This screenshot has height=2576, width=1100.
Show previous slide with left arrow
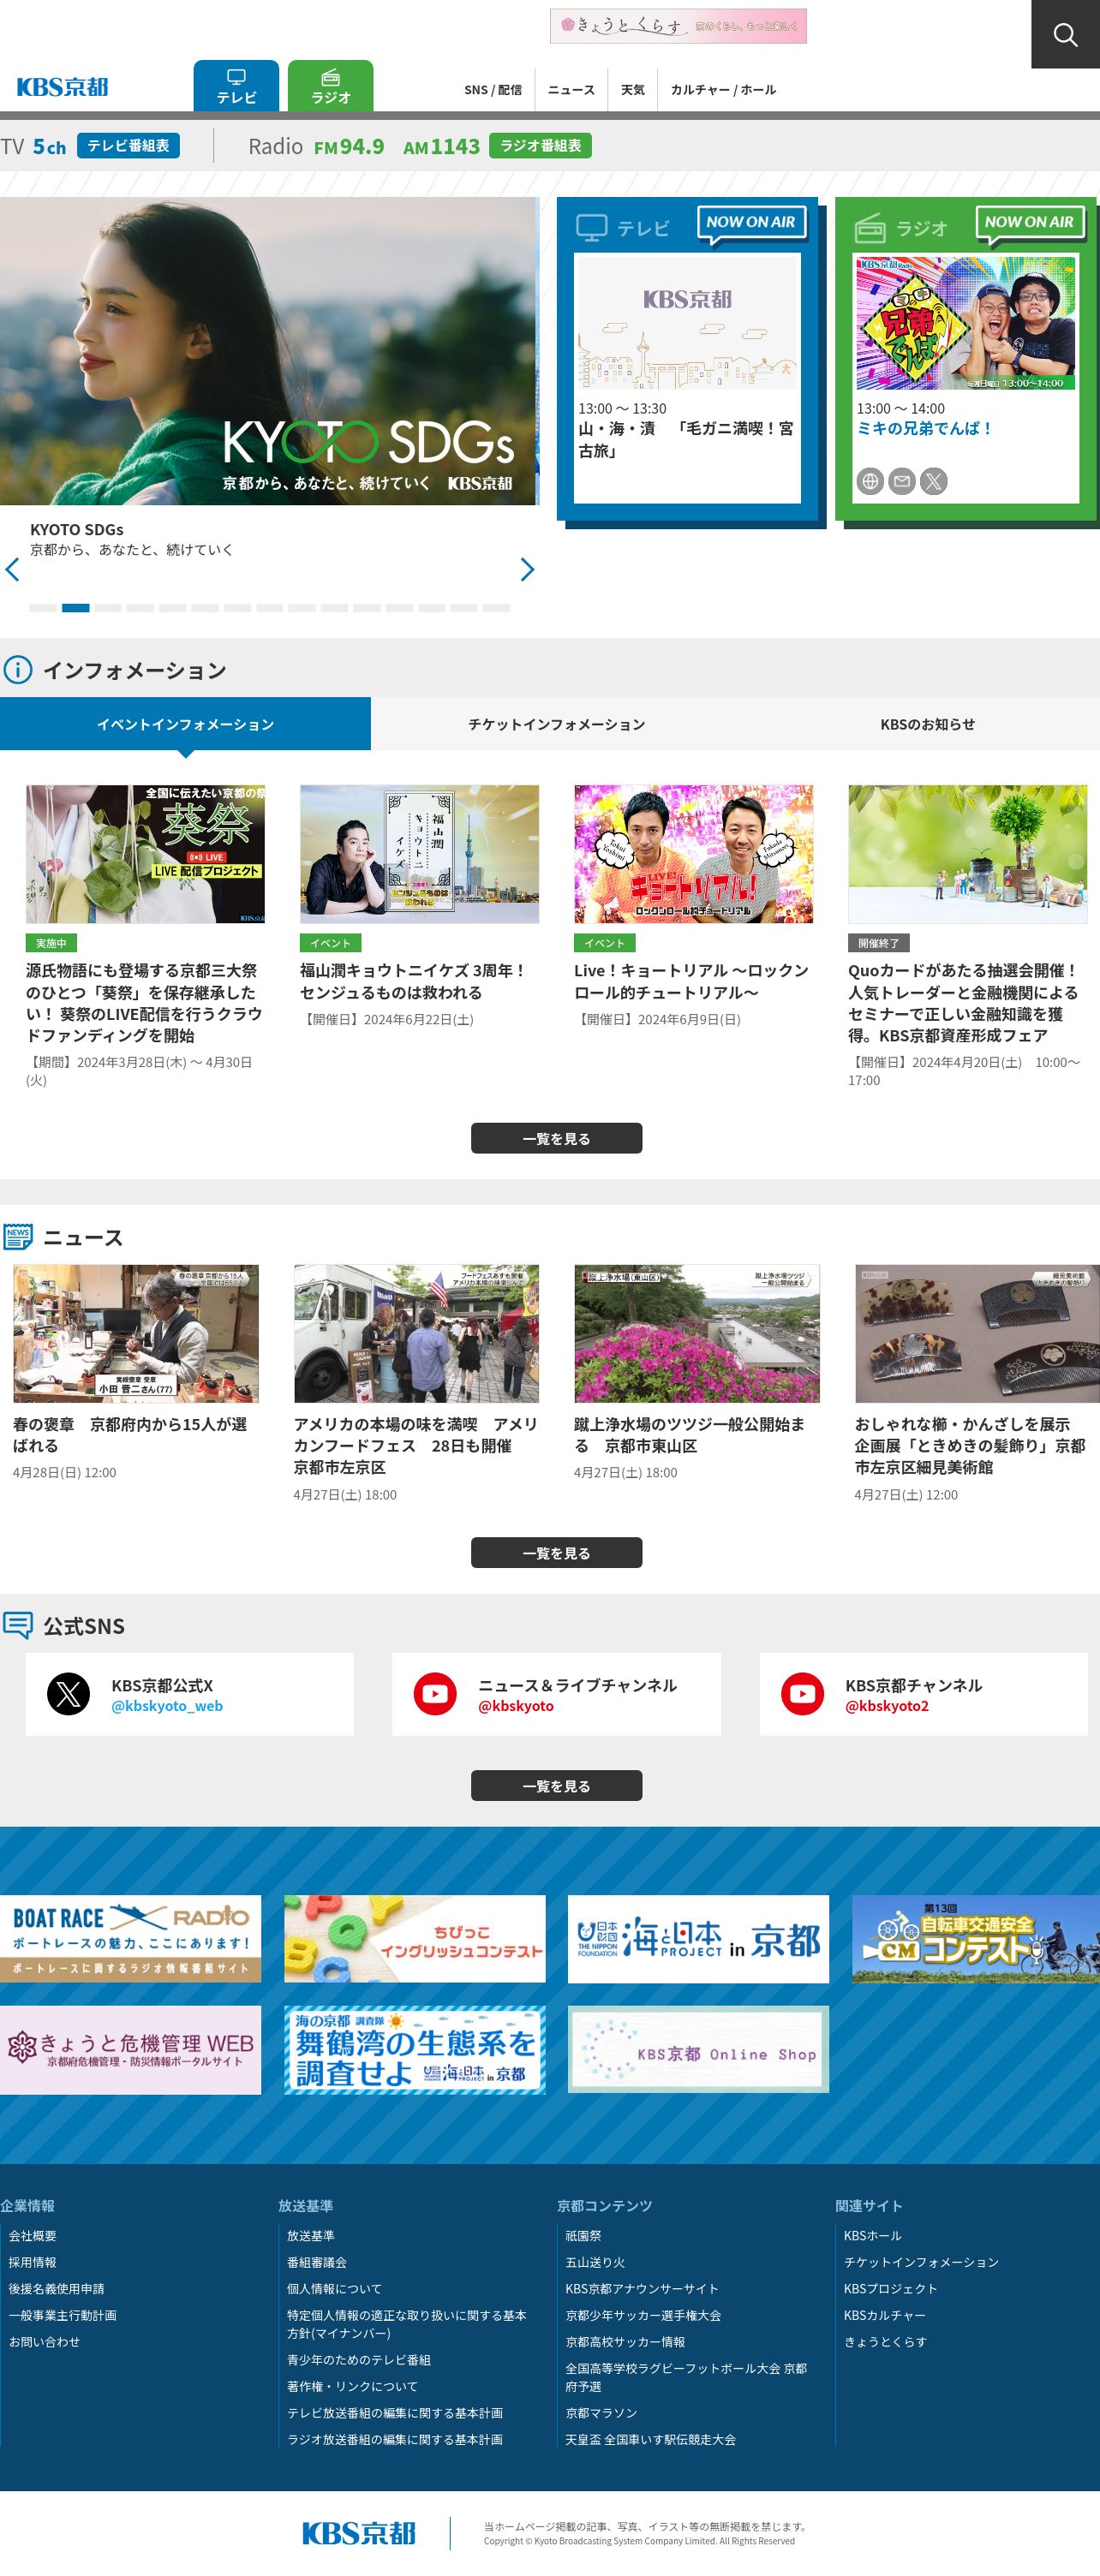[x=12, y=570]
